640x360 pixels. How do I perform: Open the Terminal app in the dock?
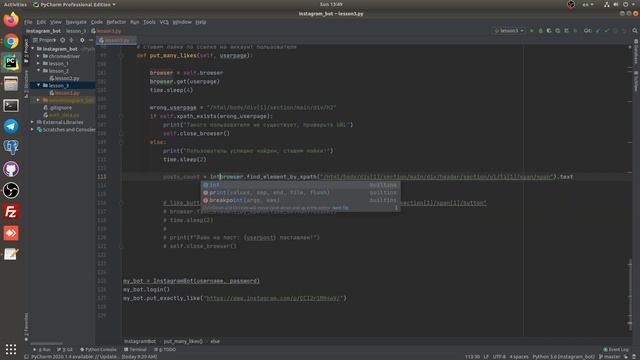[11, 105]
